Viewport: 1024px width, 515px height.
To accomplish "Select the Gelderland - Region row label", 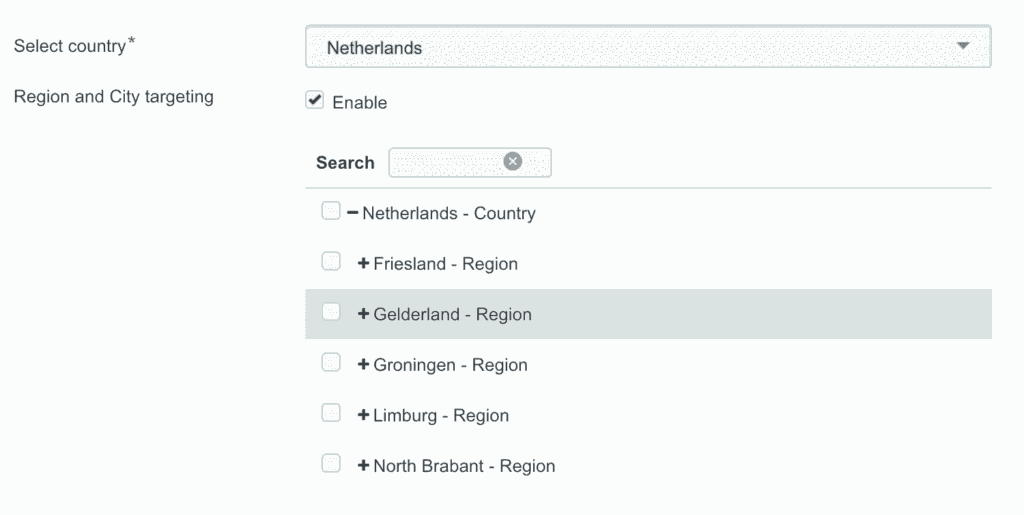I will (x=452, y=314).
